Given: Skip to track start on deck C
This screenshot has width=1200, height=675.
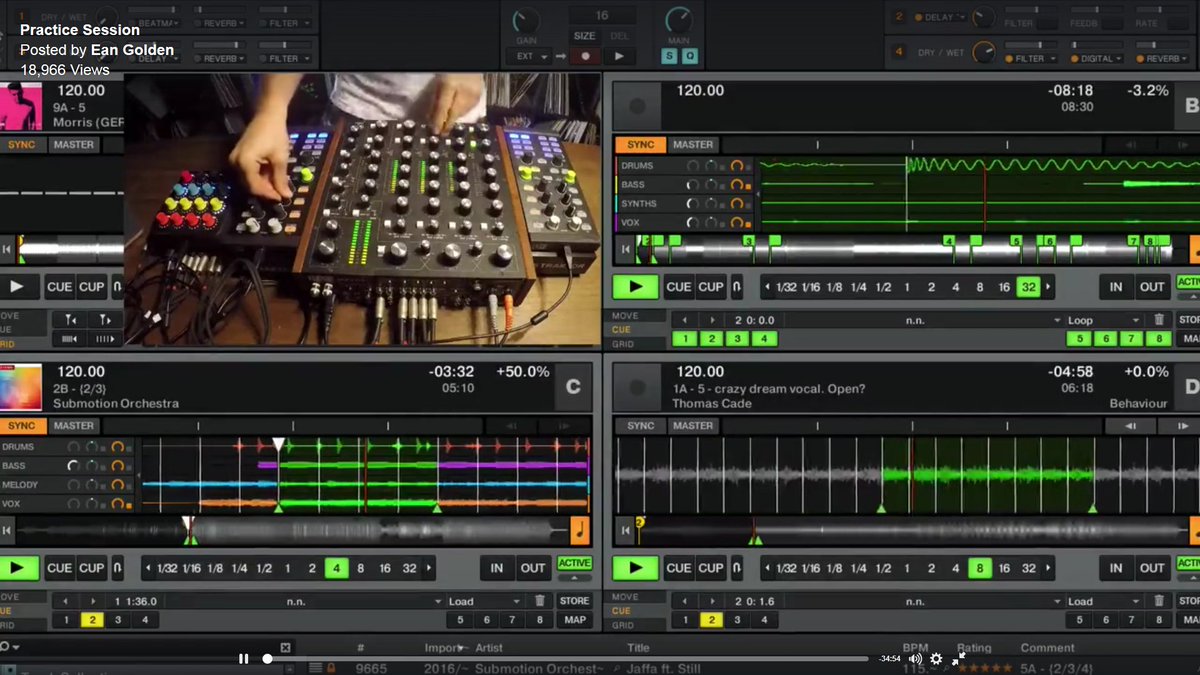Looking at the screenshot, I should (x=7, y=530).
